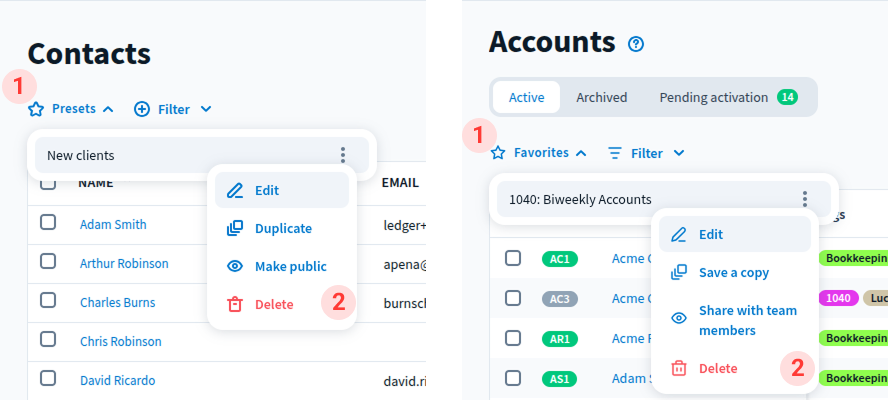Open three-dot menu for 1040: Biweekly Accounts
Viewport: 888px width, 400px height.
(805, 199)
